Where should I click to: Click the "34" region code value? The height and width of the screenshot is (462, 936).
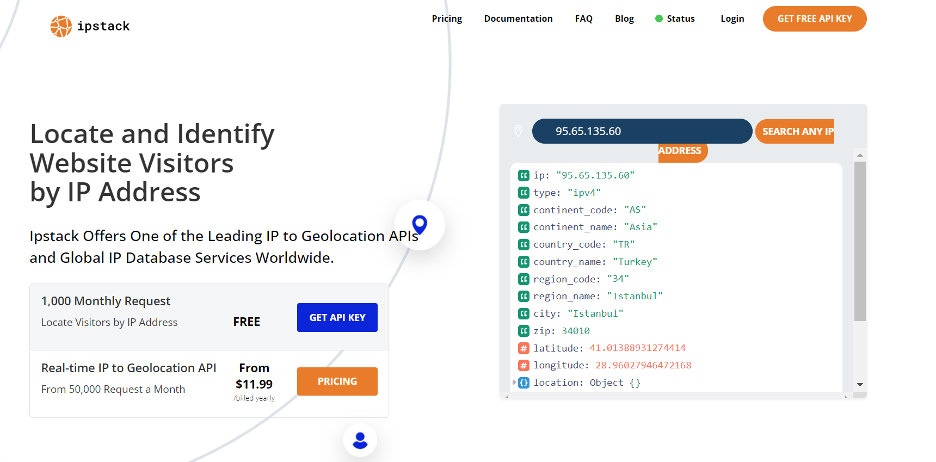pyautogui.click(x=618, y=279)
